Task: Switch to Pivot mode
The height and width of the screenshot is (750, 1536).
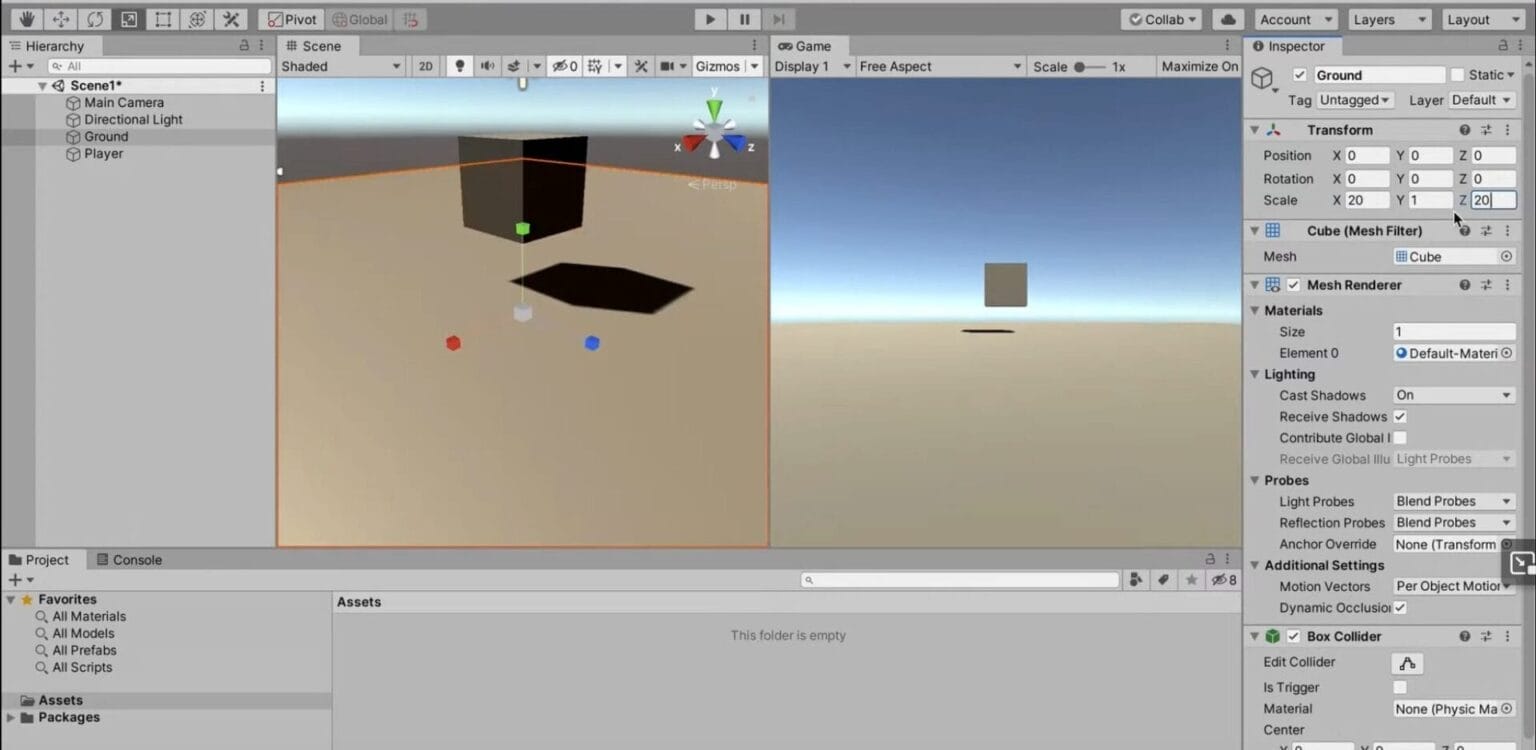Action: click(289, 18)
